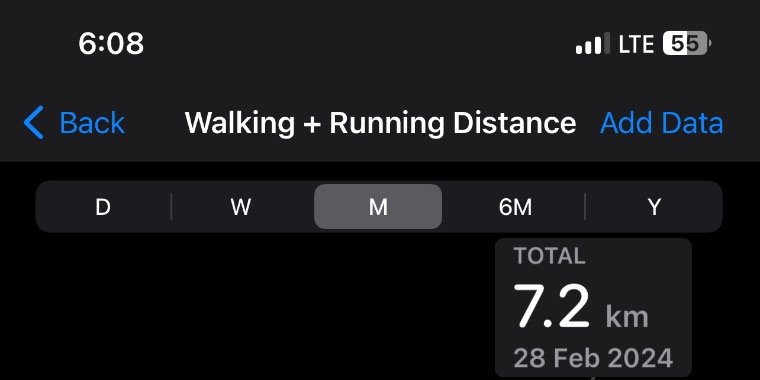Select the M monthly range

pos(378,206)
